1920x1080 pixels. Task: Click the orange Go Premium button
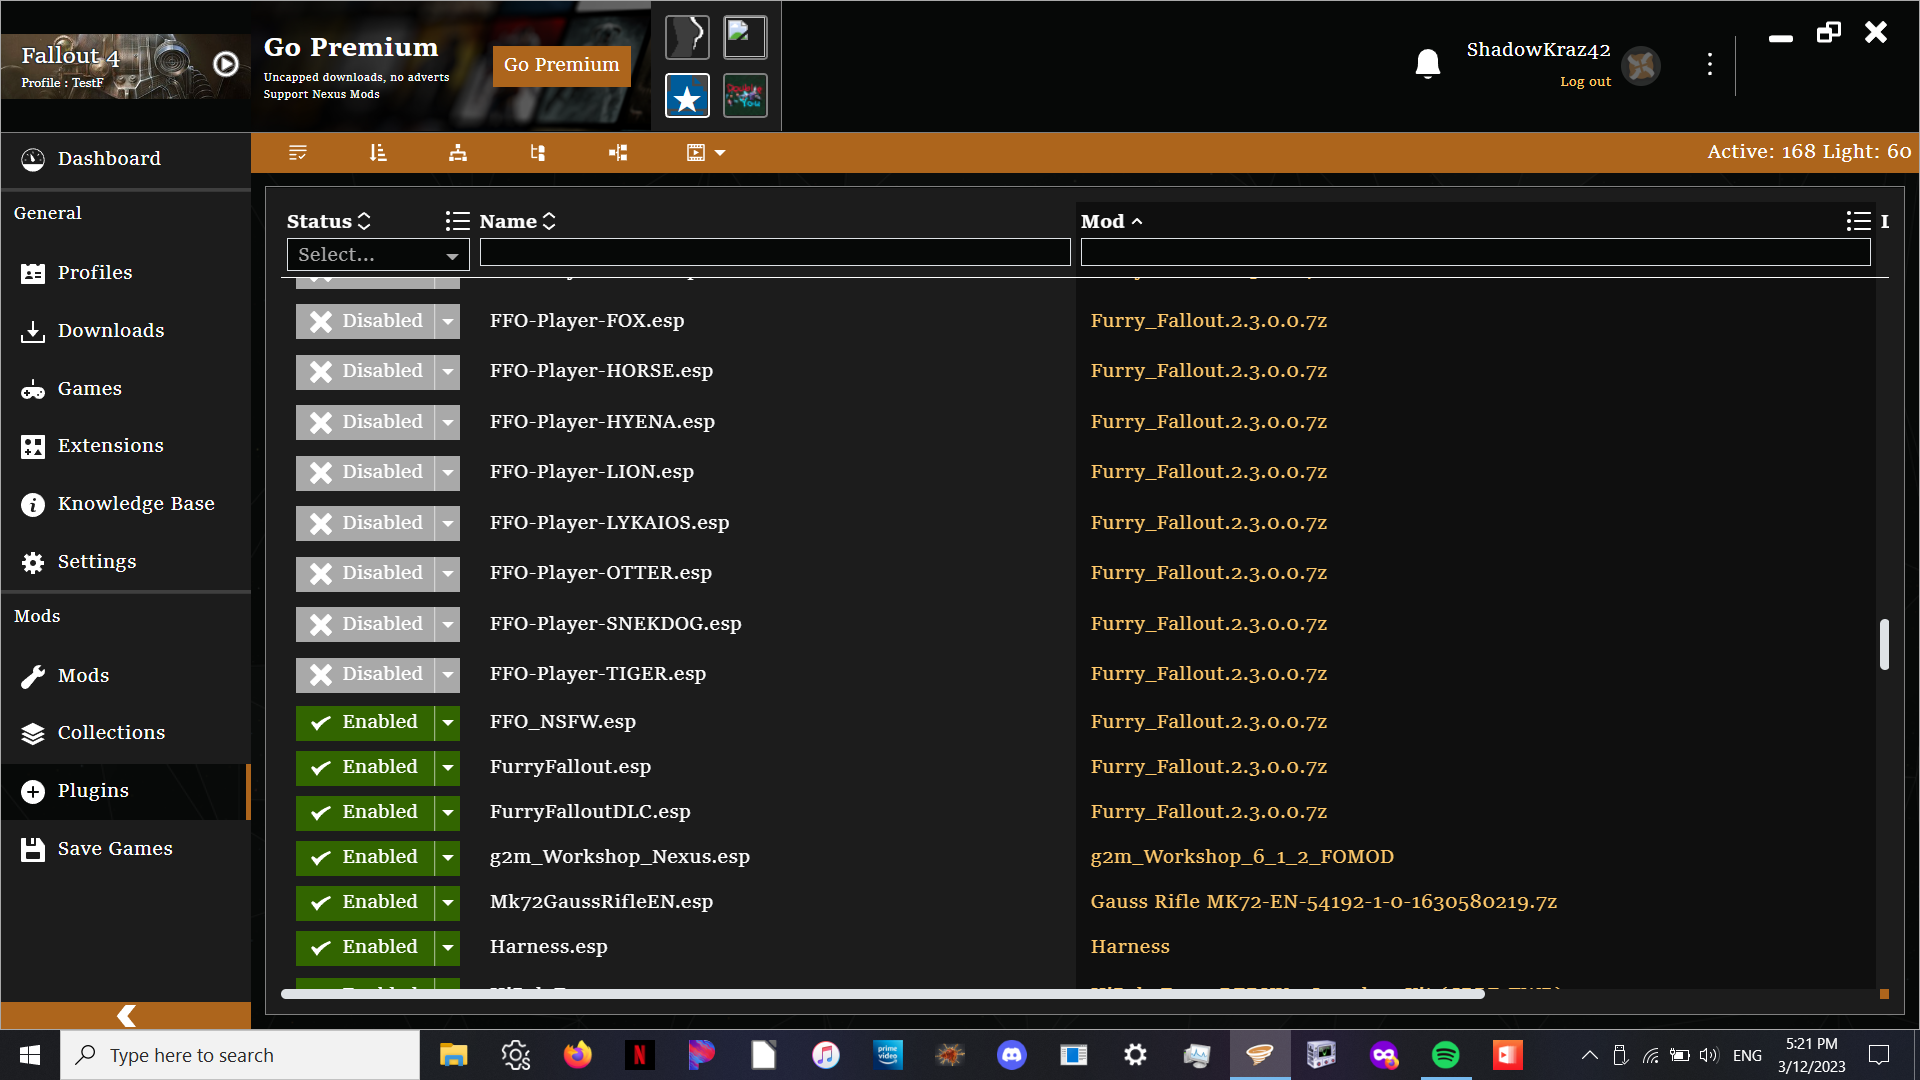tap(561, 65)
